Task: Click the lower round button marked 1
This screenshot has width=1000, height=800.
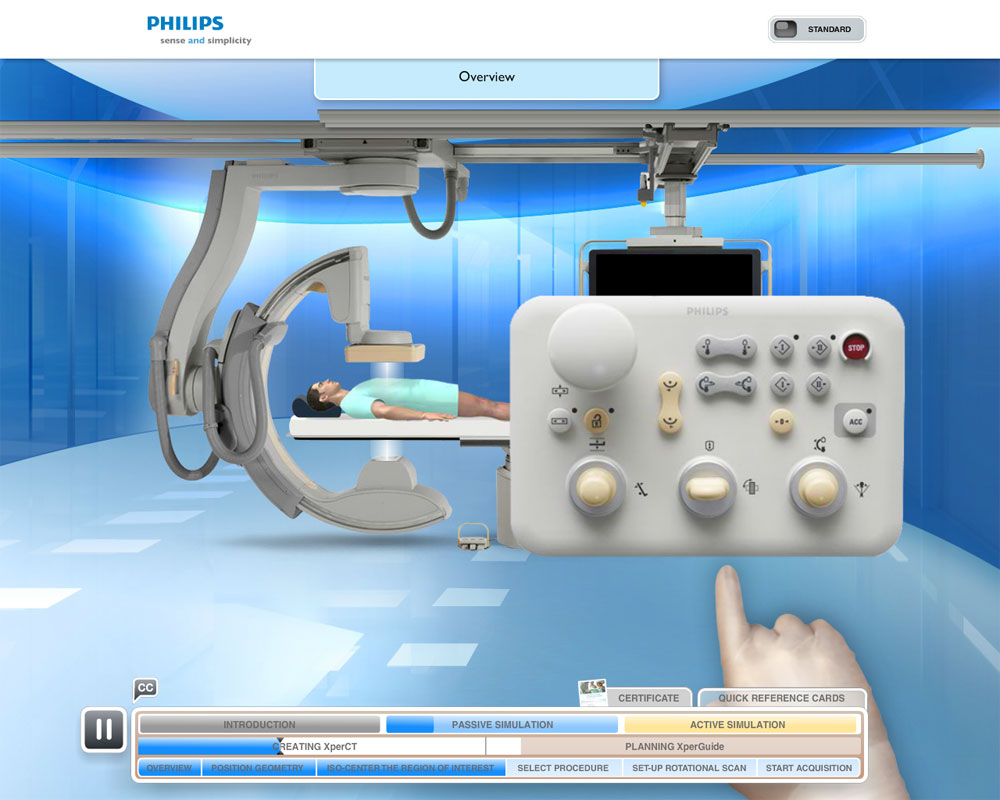Action: [x=782, y=385]
